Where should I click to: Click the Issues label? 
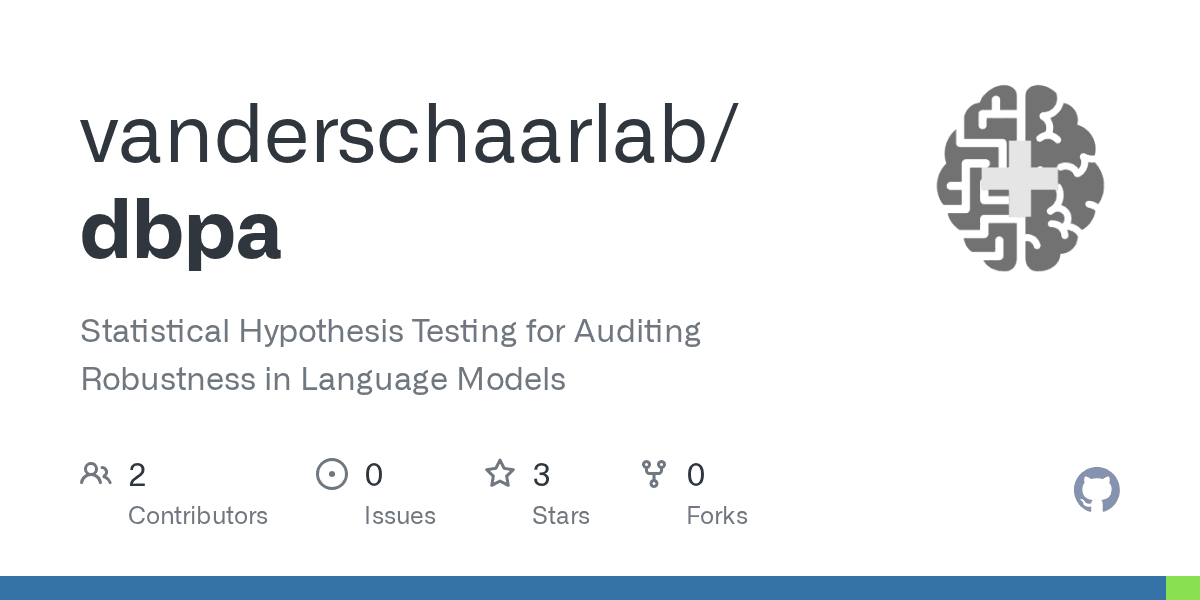pos(400,516)
